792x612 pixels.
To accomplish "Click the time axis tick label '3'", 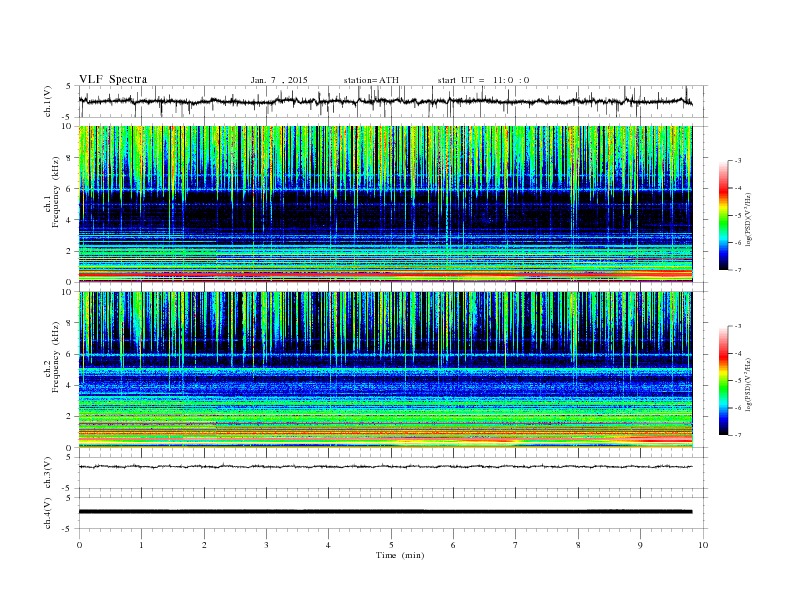I will (266, 545).
